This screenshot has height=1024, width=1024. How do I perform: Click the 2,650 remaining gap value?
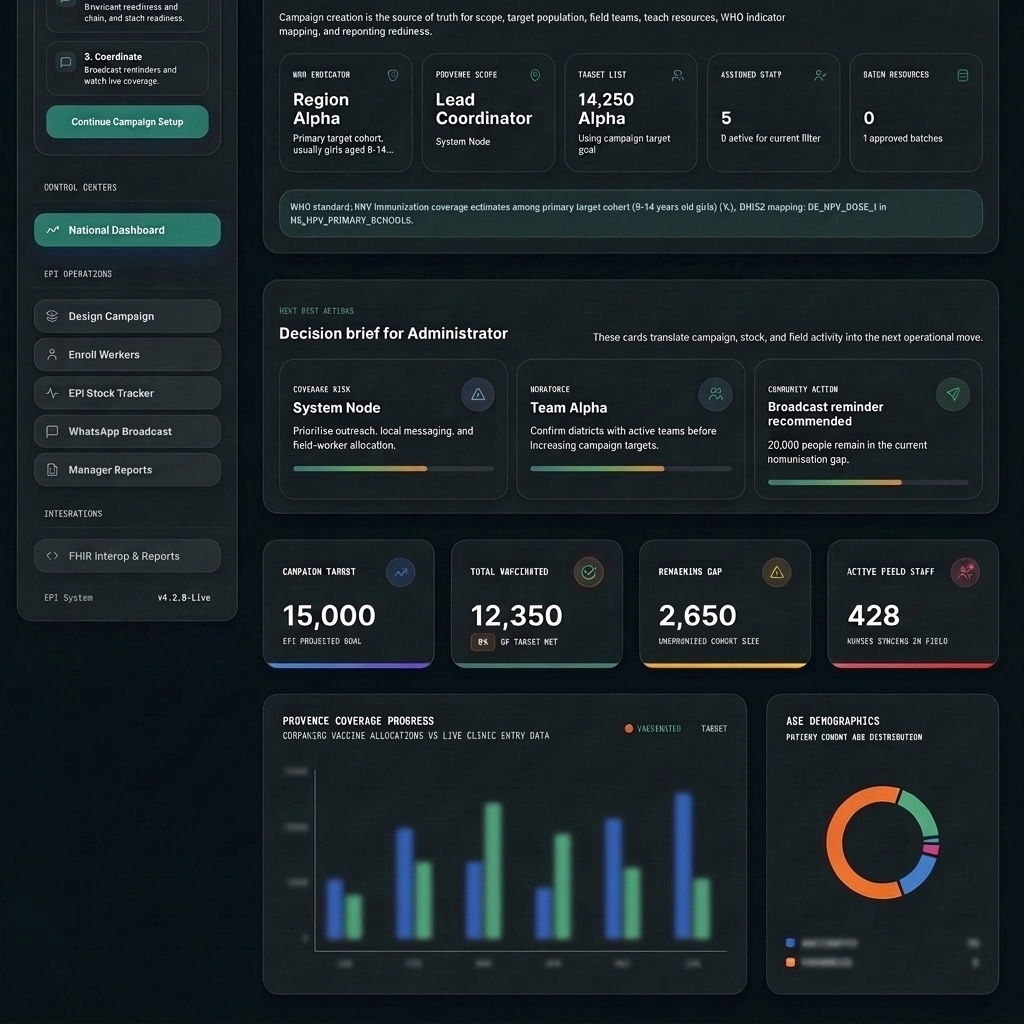[x=697, y=615]
